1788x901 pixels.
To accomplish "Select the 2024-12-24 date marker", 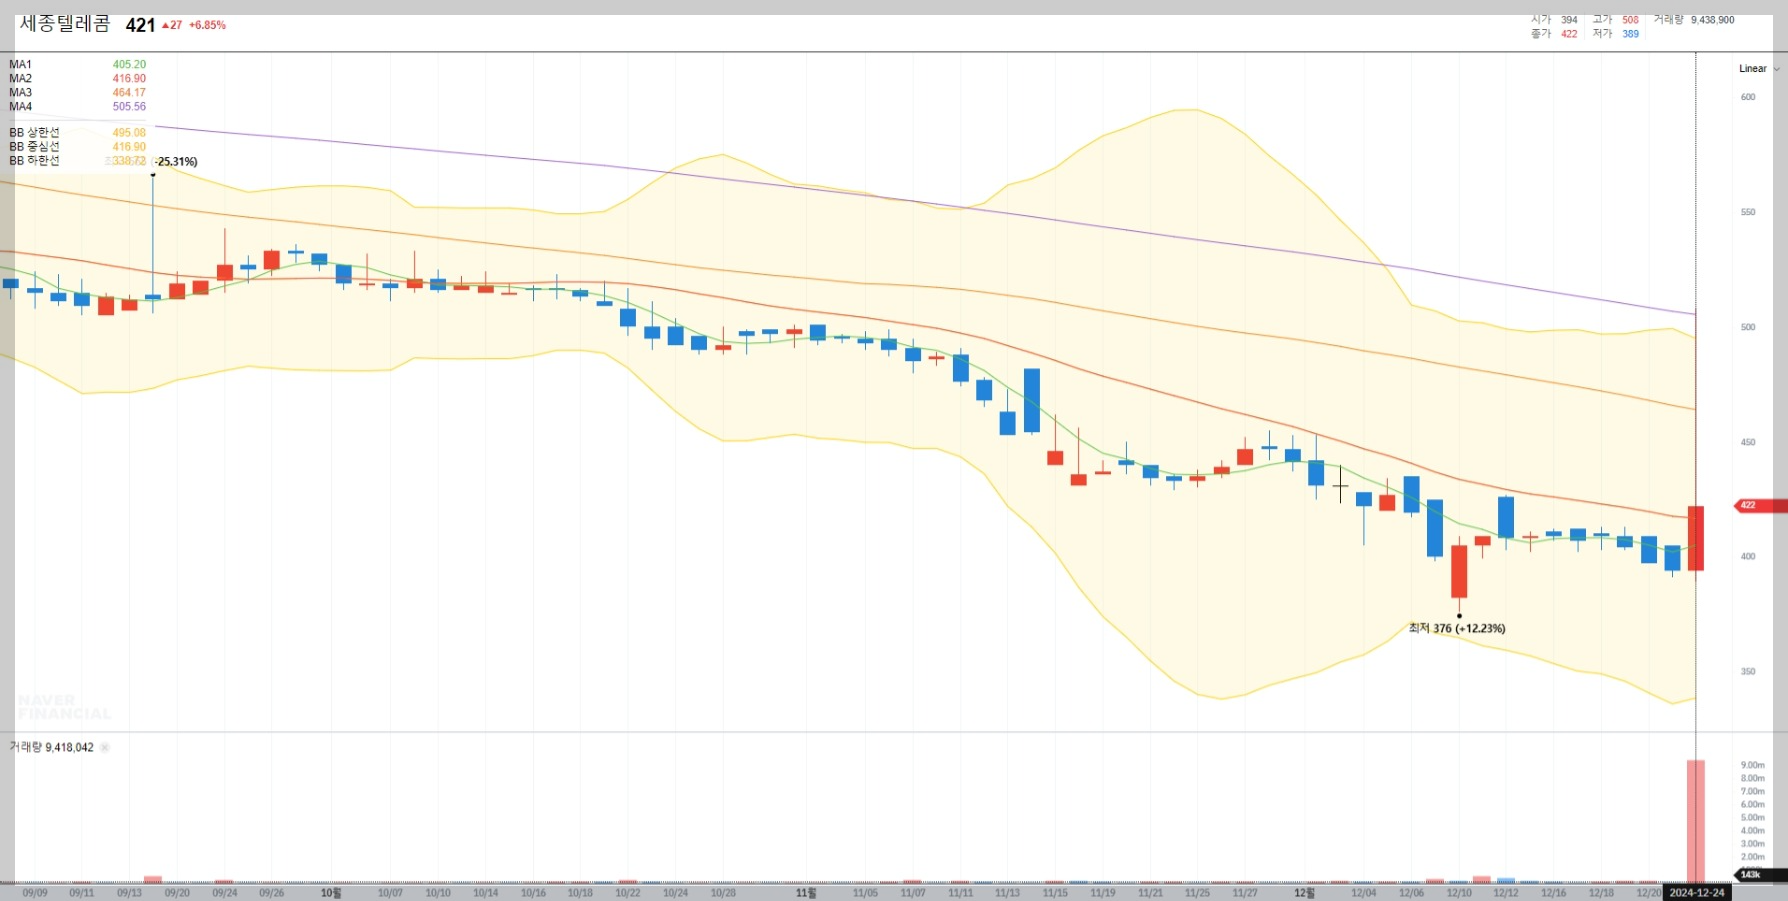I will (x=1697, y=892).
